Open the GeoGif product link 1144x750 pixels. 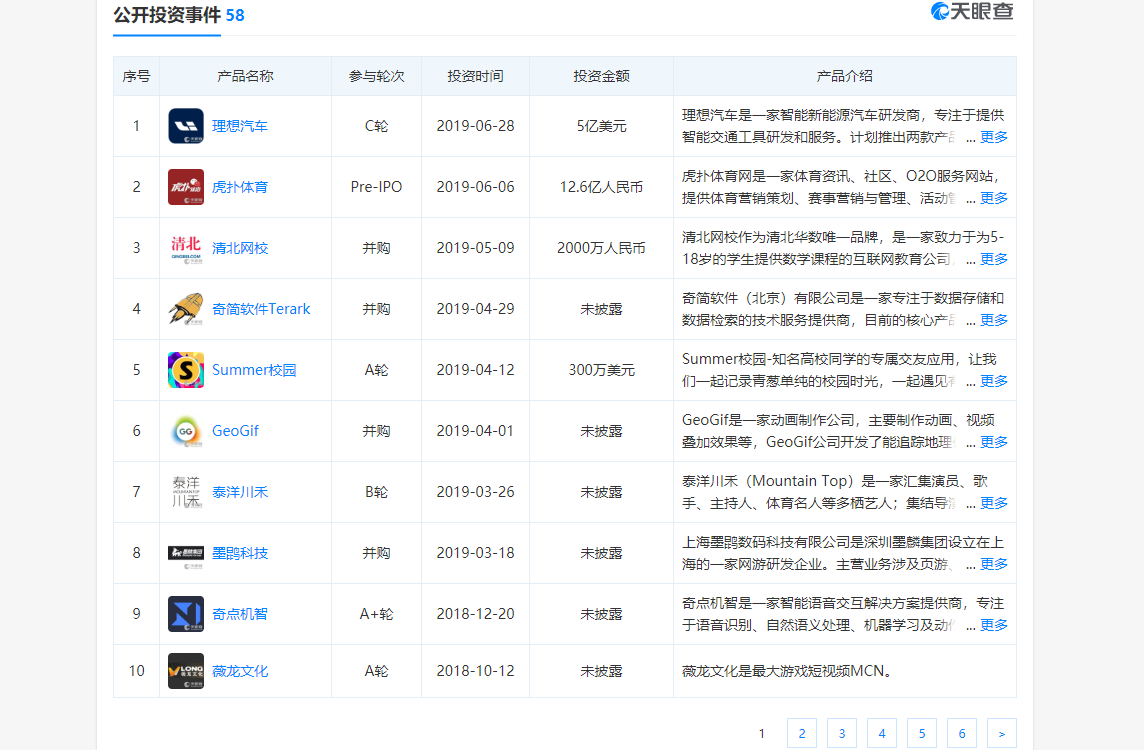click(x=235, y=431)
